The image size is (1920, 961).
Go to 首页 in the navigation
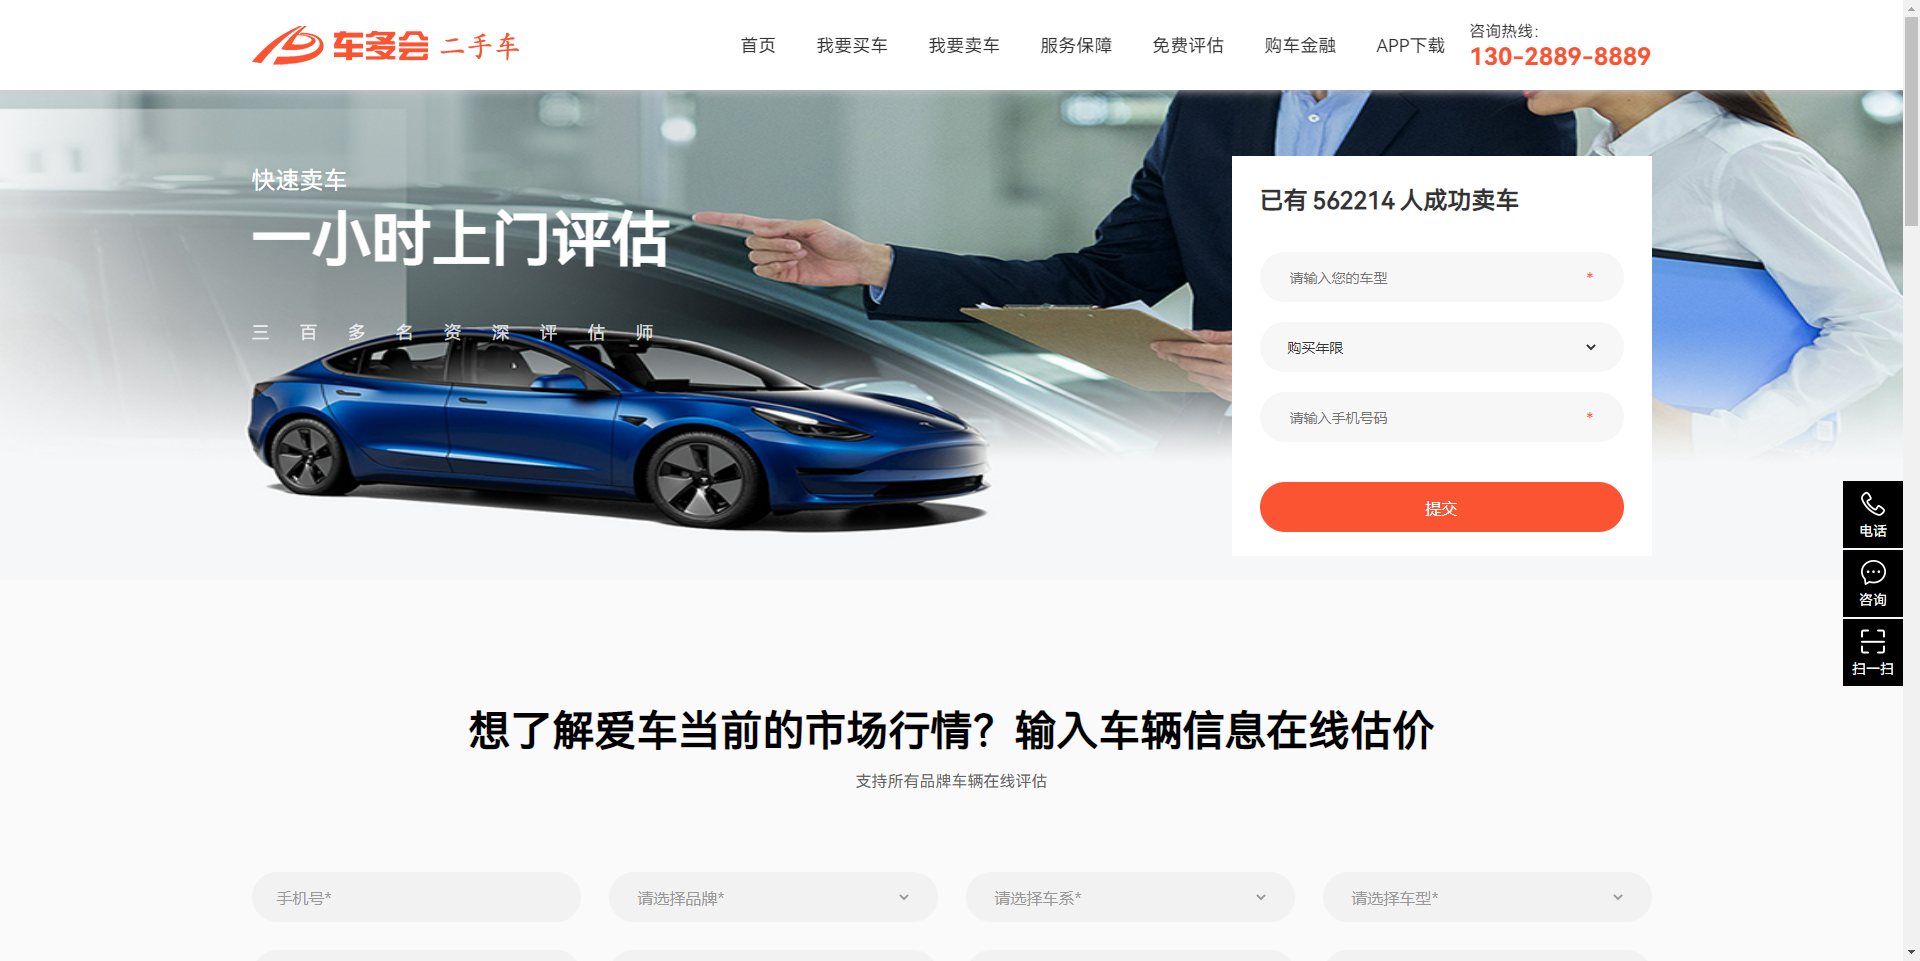point(758,45)
